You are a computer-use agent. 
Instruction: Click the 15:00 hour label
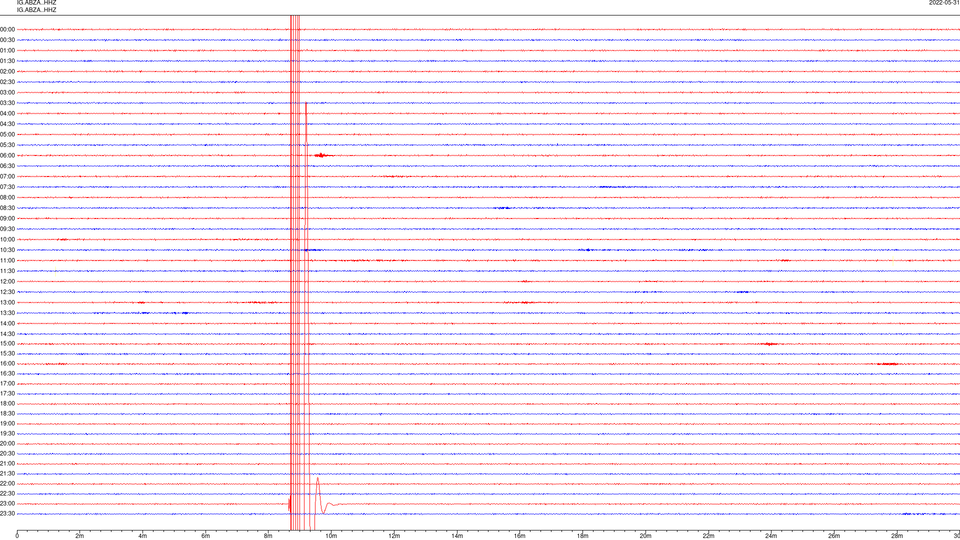pos(7,343)
